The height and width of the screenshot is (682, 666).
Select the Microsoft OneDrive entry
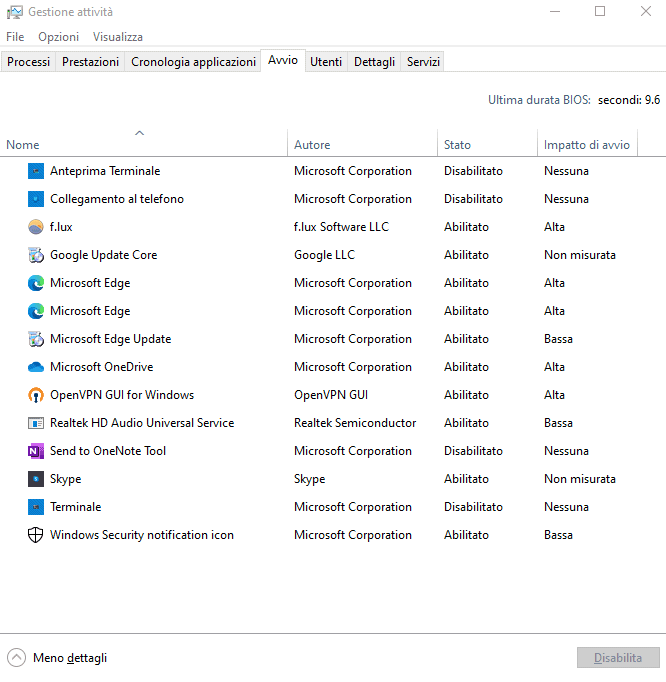(x=101, y=367)
